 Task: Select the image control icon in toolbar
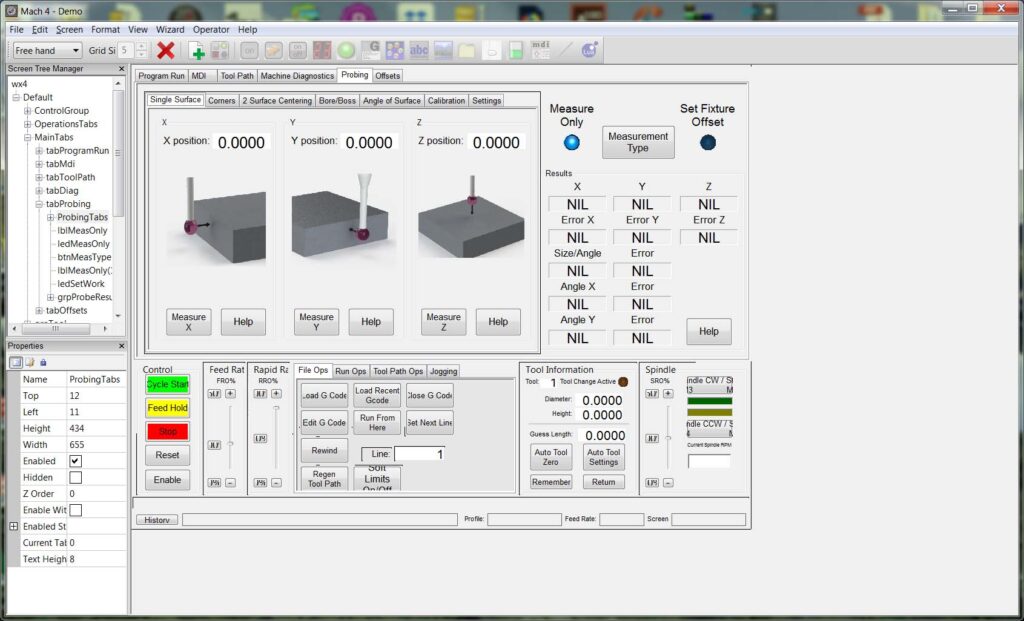point(443,50)
